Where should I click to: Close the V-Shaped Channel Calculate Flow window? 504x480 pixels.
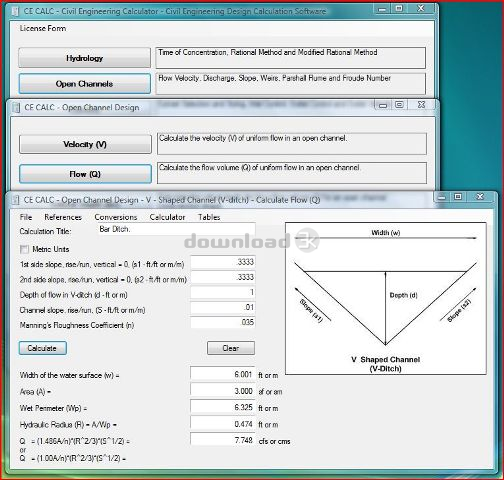[480, 197]
